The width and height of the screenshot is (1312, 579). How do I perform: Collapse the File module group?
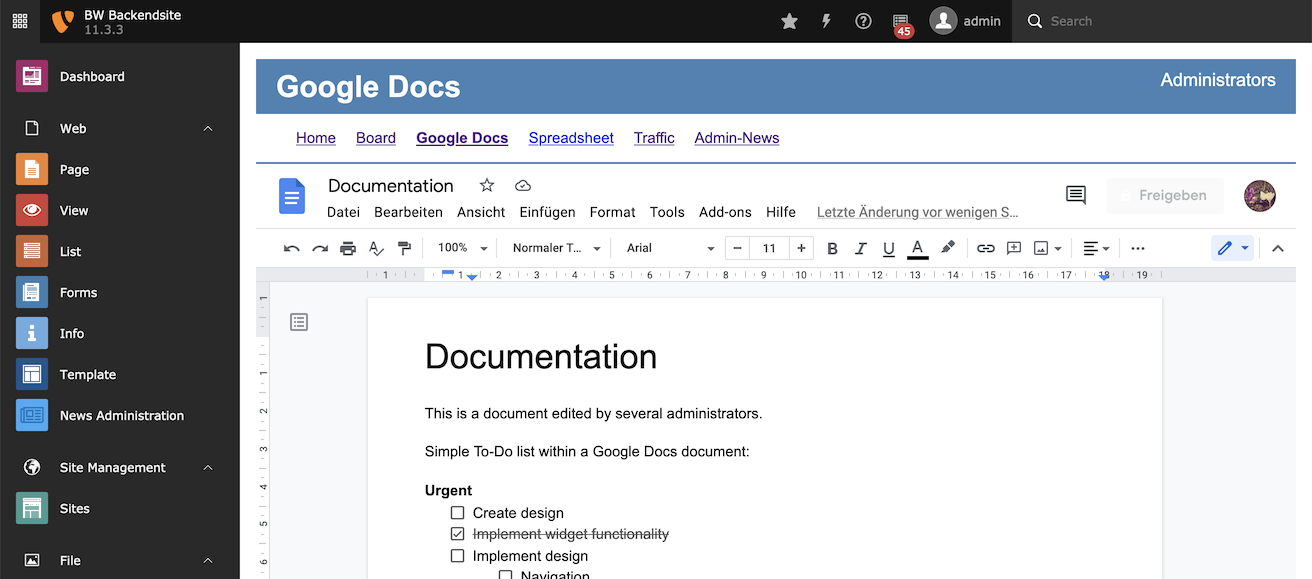(208, 561)
